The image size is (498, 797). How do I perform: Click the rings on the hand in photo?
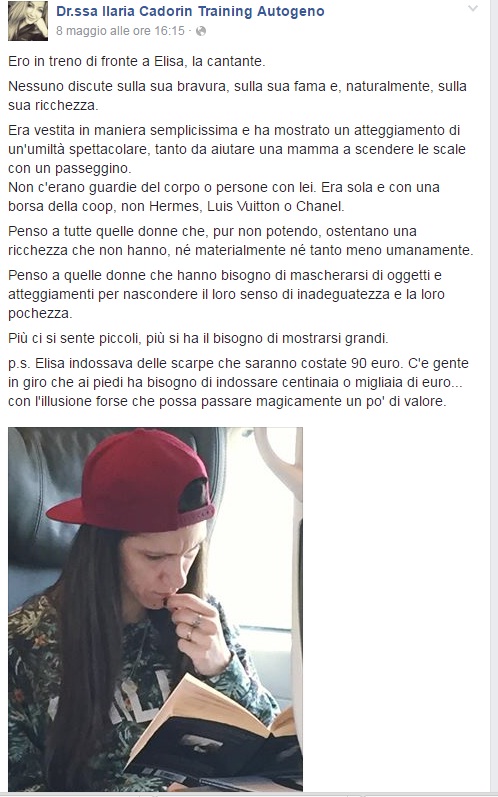pyautogui.click(x=193, y=627)
